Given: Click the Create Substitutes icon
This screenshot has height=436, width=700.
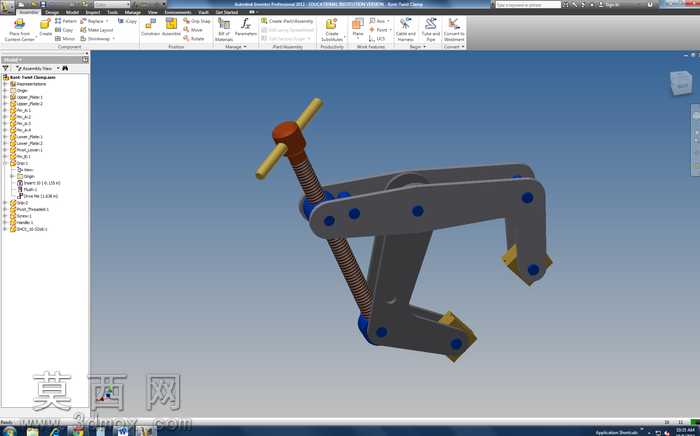Looking at the screenshot, I should pyautogui.click(x=331, y=24).
